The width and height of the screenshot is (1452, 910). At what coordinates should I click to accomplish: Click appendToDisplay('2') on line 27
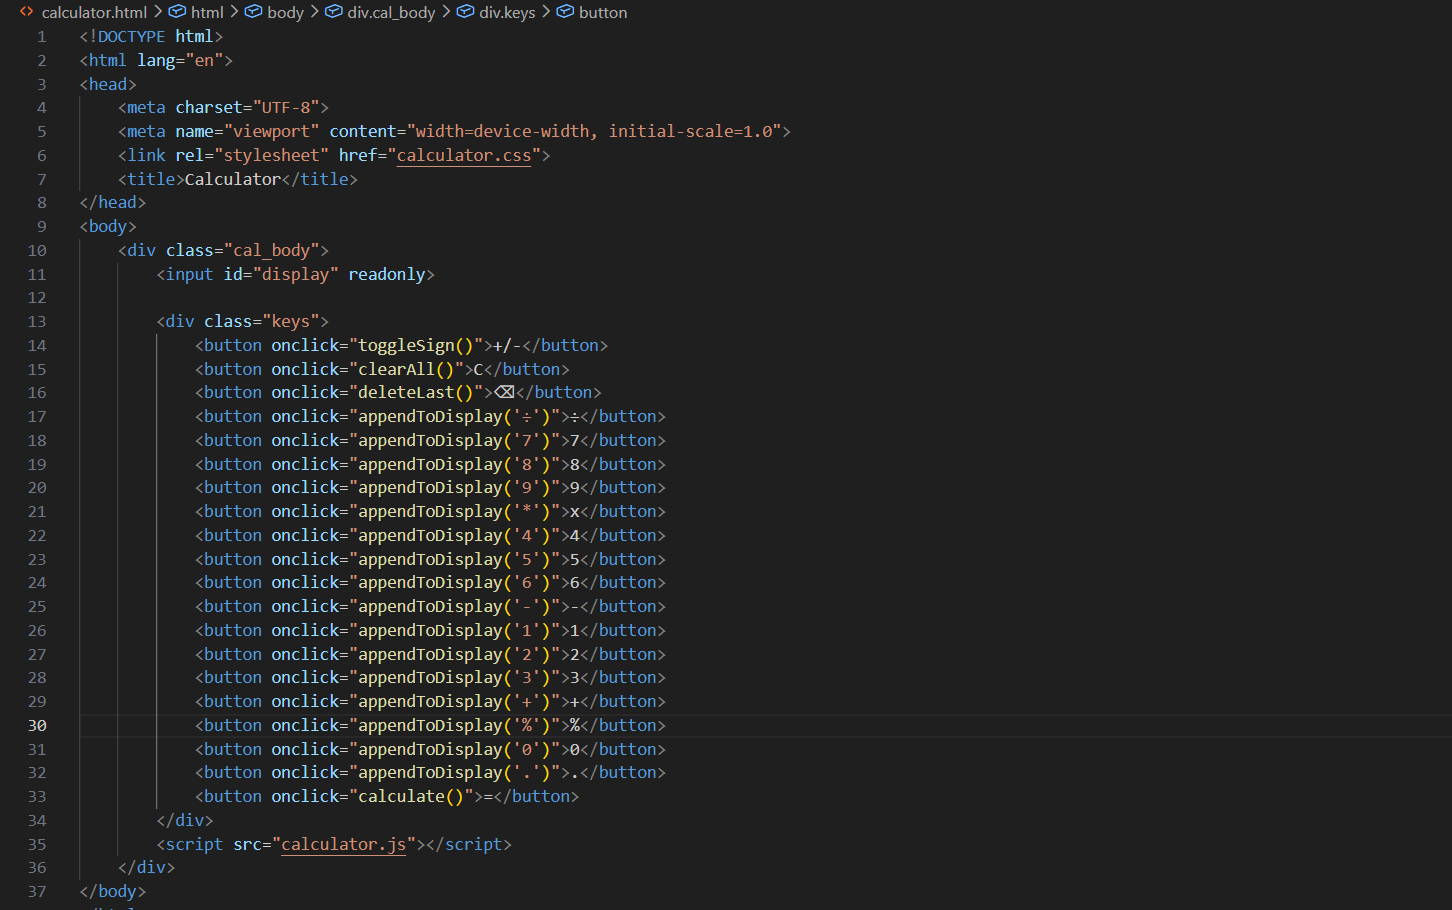click(454, 654)
